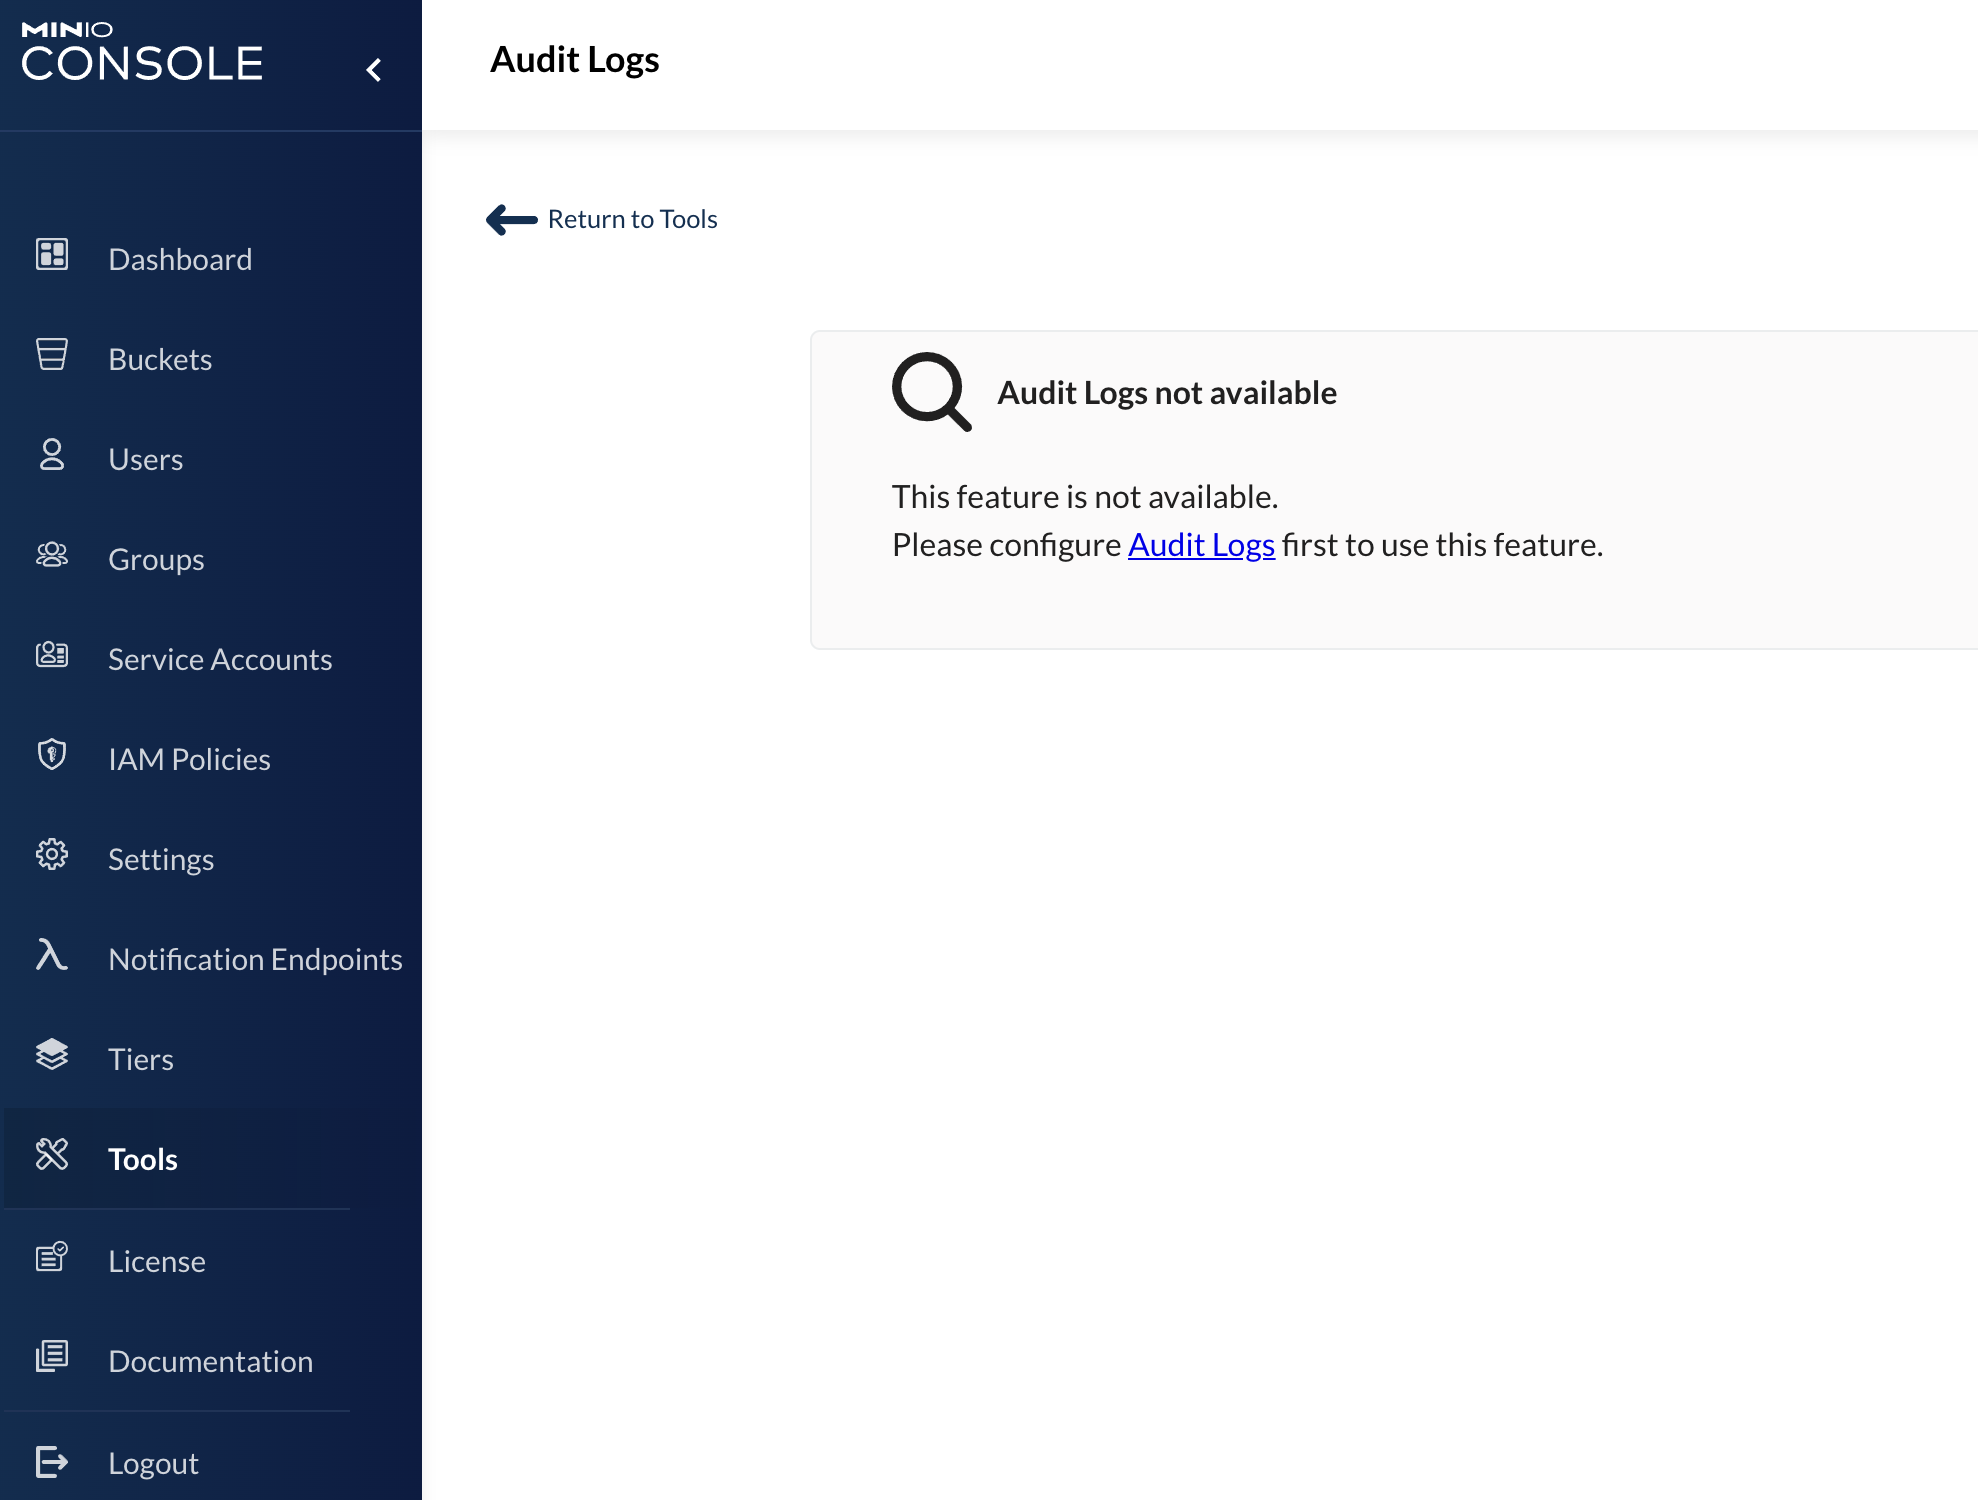Click the back arrow beside Return to Tools
Image resolution: width=1978 pixels, height=1500 pixels.
511,219
